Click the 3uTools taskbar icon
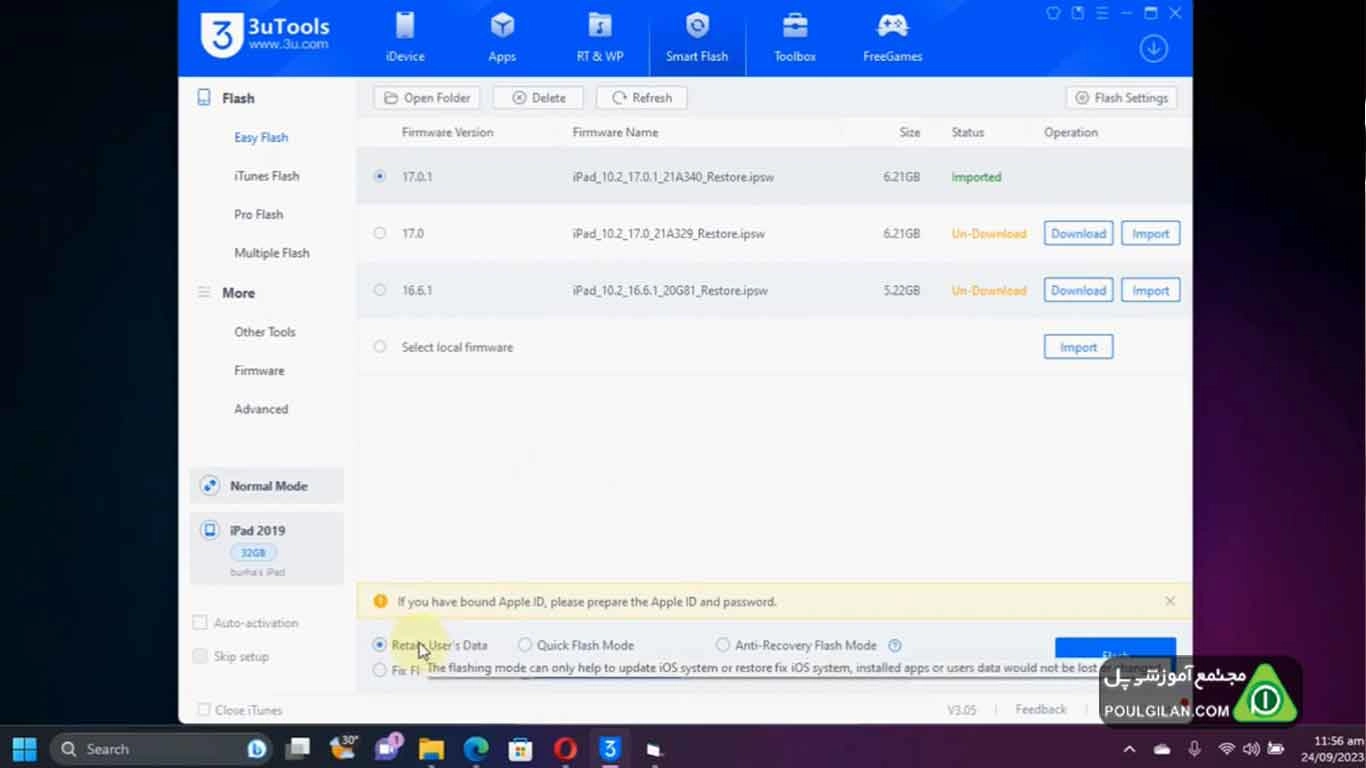Screen dimensions: 1366x768 (609, 749)
